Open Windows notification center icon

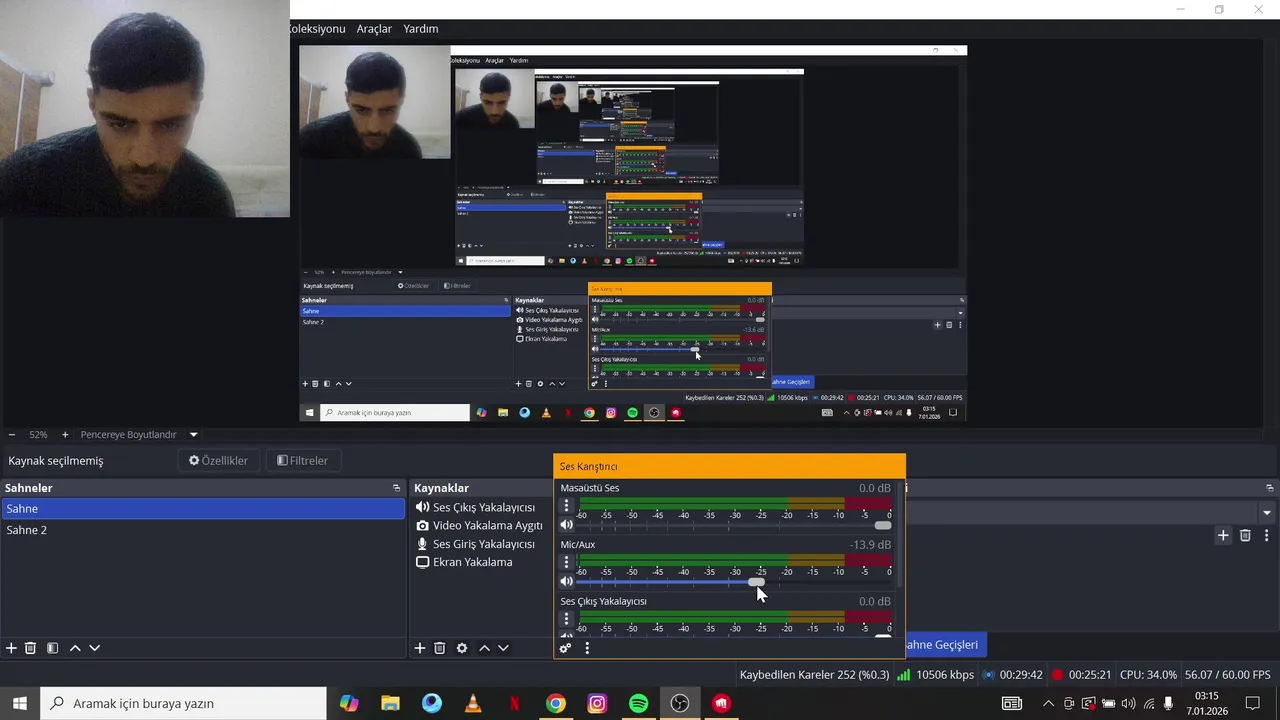click(1252, 703)
